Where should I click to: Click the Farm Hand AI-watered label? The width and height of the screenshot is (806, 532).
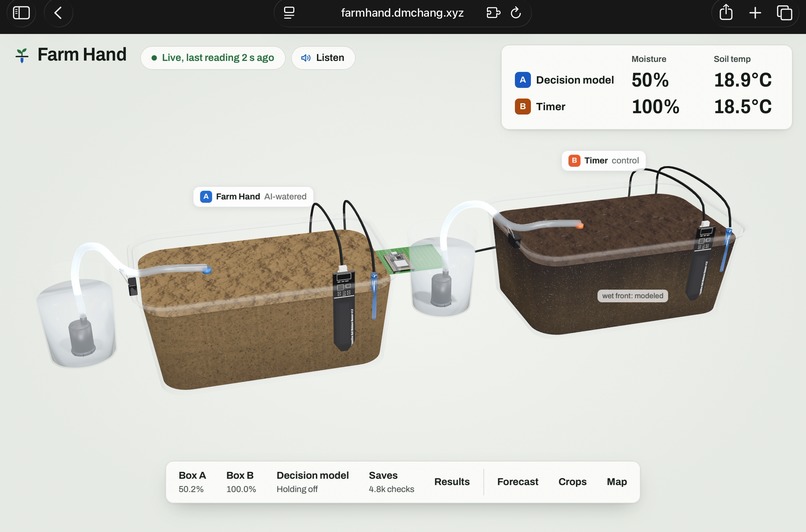[253, 196]
